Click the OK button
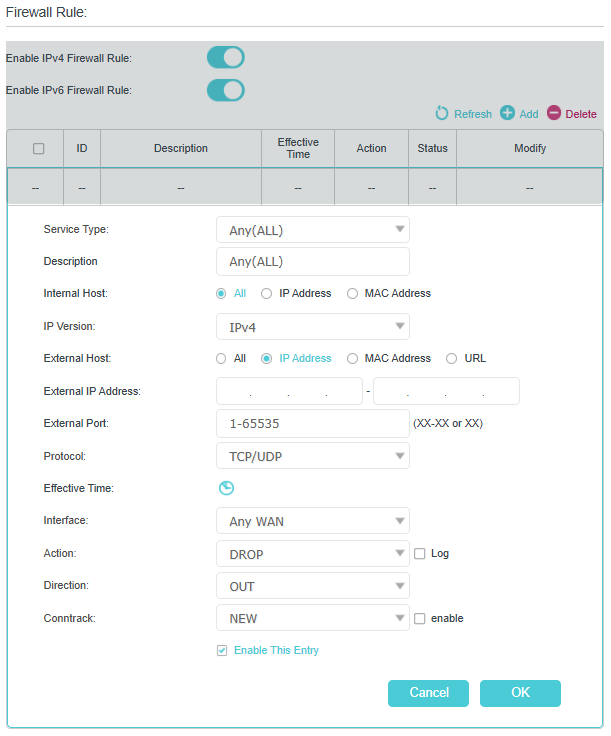611x736 pixels. pos(520,693)
